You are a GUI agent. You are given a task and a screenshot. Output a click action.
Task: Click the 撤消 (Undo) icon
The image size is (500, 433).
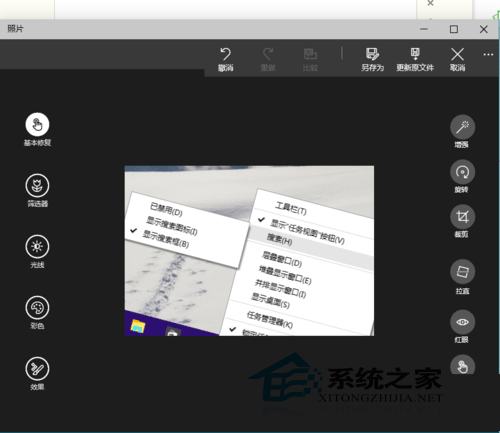[x=225, y=54]
